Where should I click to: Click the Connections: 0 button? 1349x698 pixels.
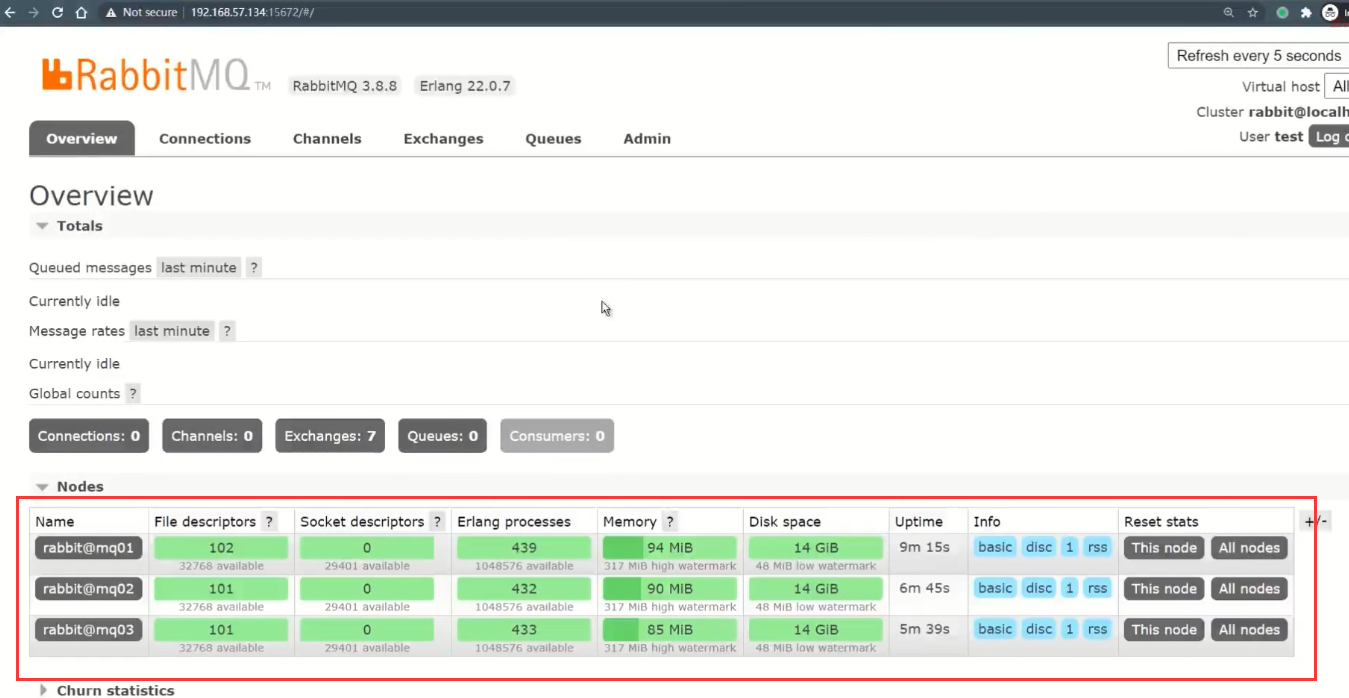point(89,436)
